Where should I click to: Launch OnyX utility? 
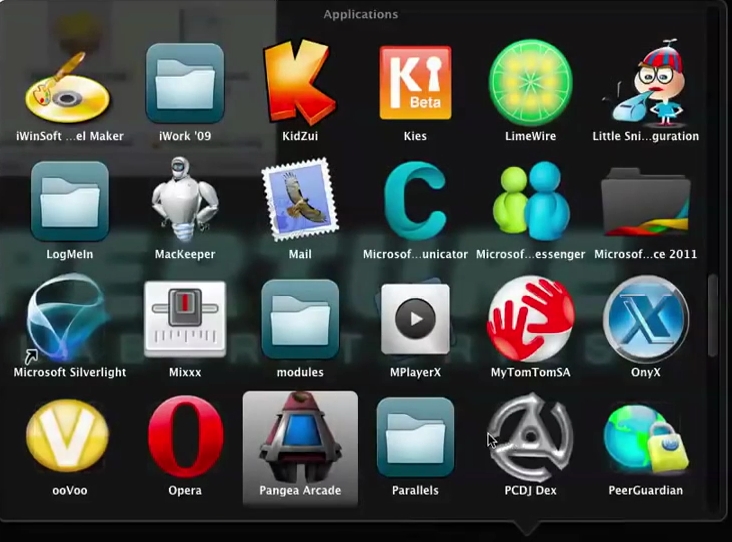pos(646,318)
